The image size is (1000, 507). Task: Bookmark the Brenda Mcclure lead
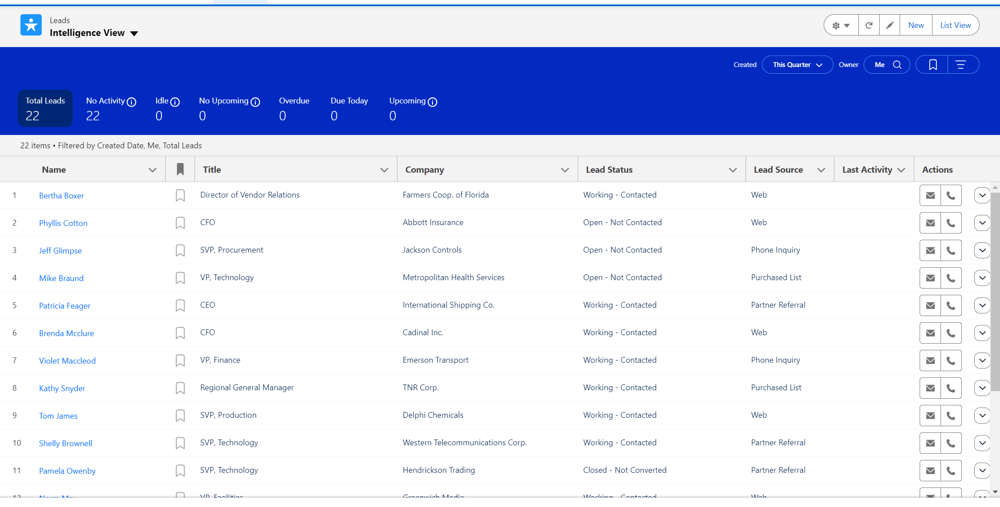click(x=180, y=333)
